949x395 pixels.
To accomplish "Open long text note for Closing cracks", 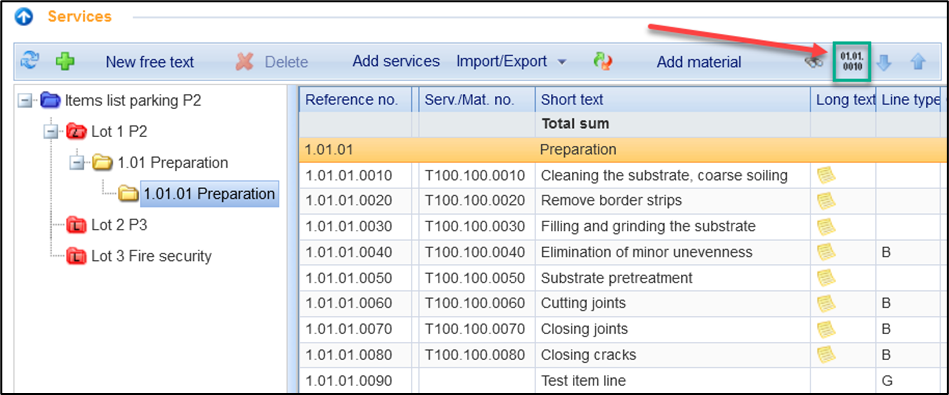I will (x=826, y=354).
